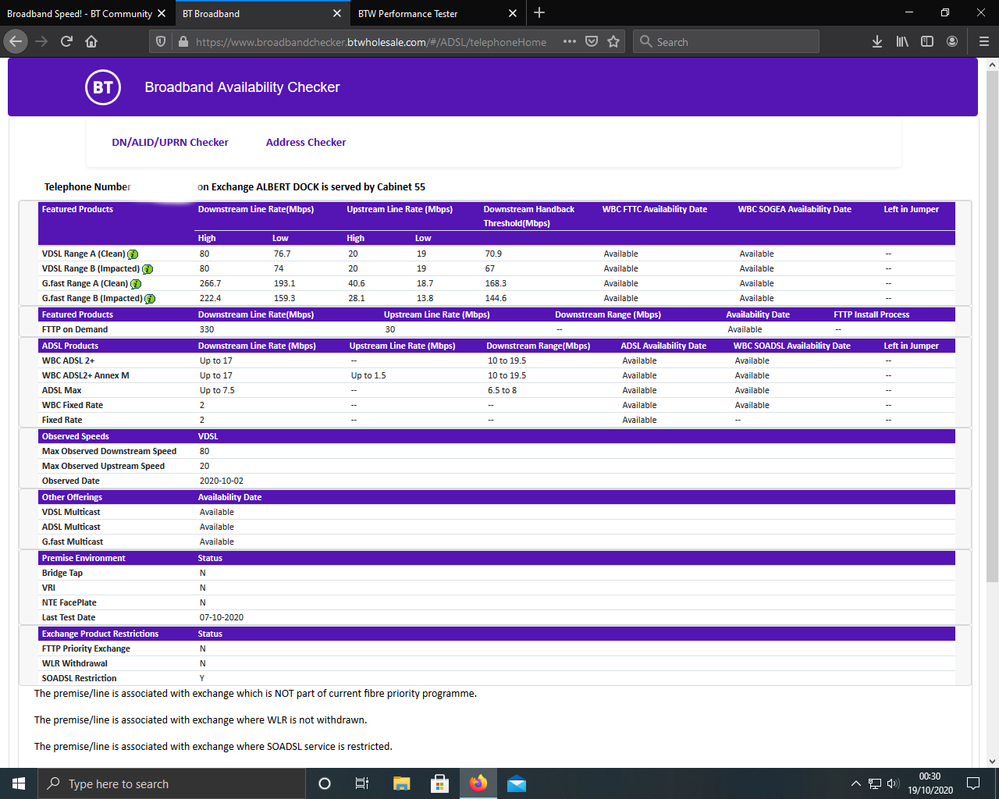Image resolution: width=999 pixels, height=799 pixels.
Task: Open the Firefox hamburger menu
Action: point(980,42)
